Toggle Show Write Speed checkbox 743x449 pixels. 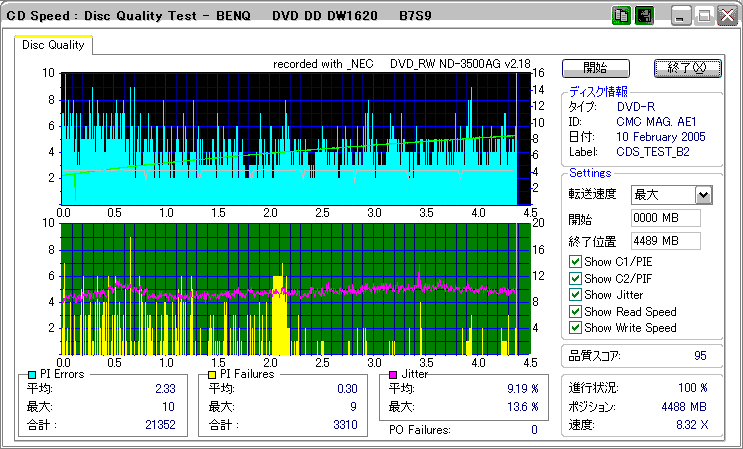tap(575, 328)
